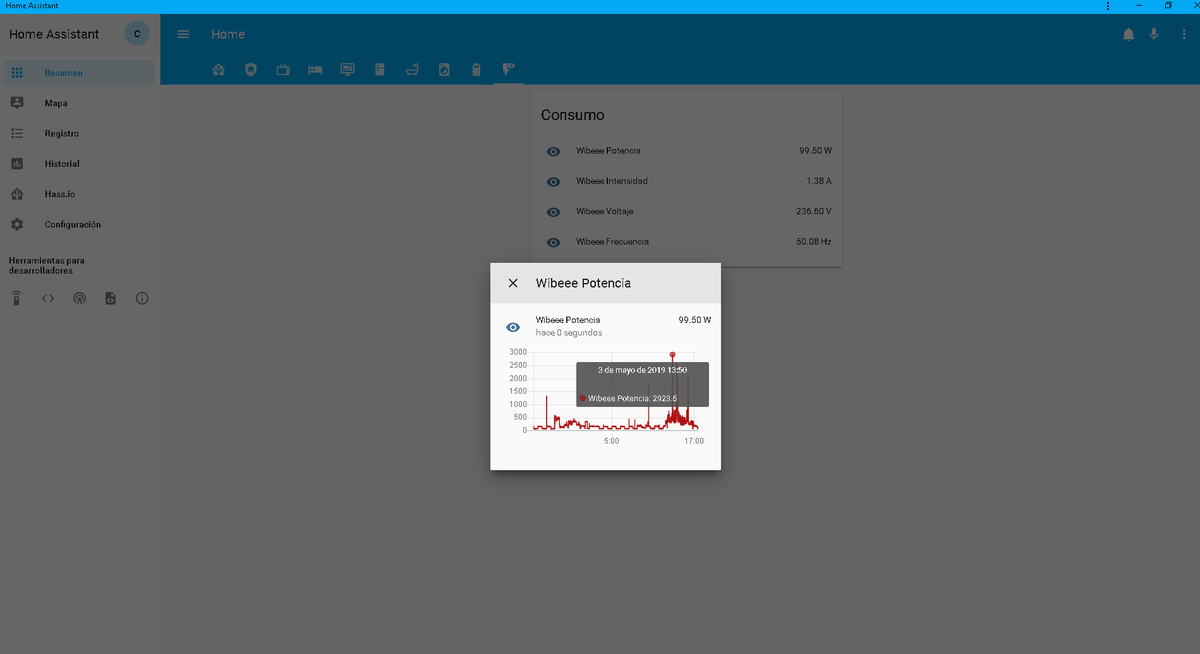Close the Wibeee Potencia dialog

tap(513, 283)
